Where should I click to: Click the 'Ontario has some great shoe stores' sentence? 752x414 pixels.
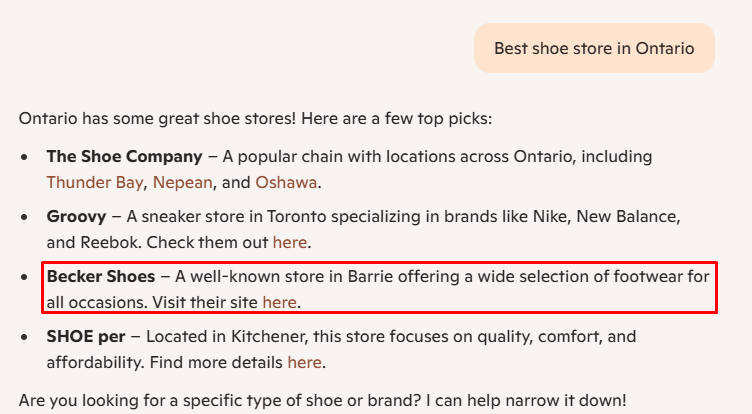[255, 119]
